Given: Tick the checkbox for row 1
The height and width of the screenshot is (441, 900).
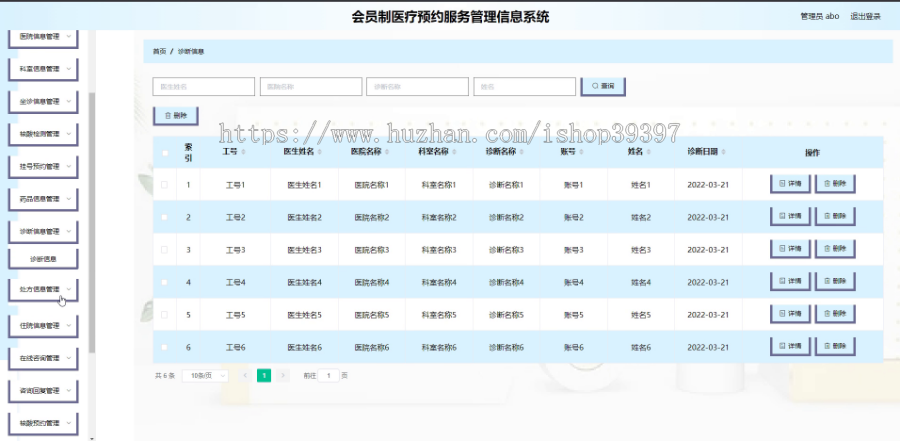Looking at the screenshot, I should (x=165, y=185).
